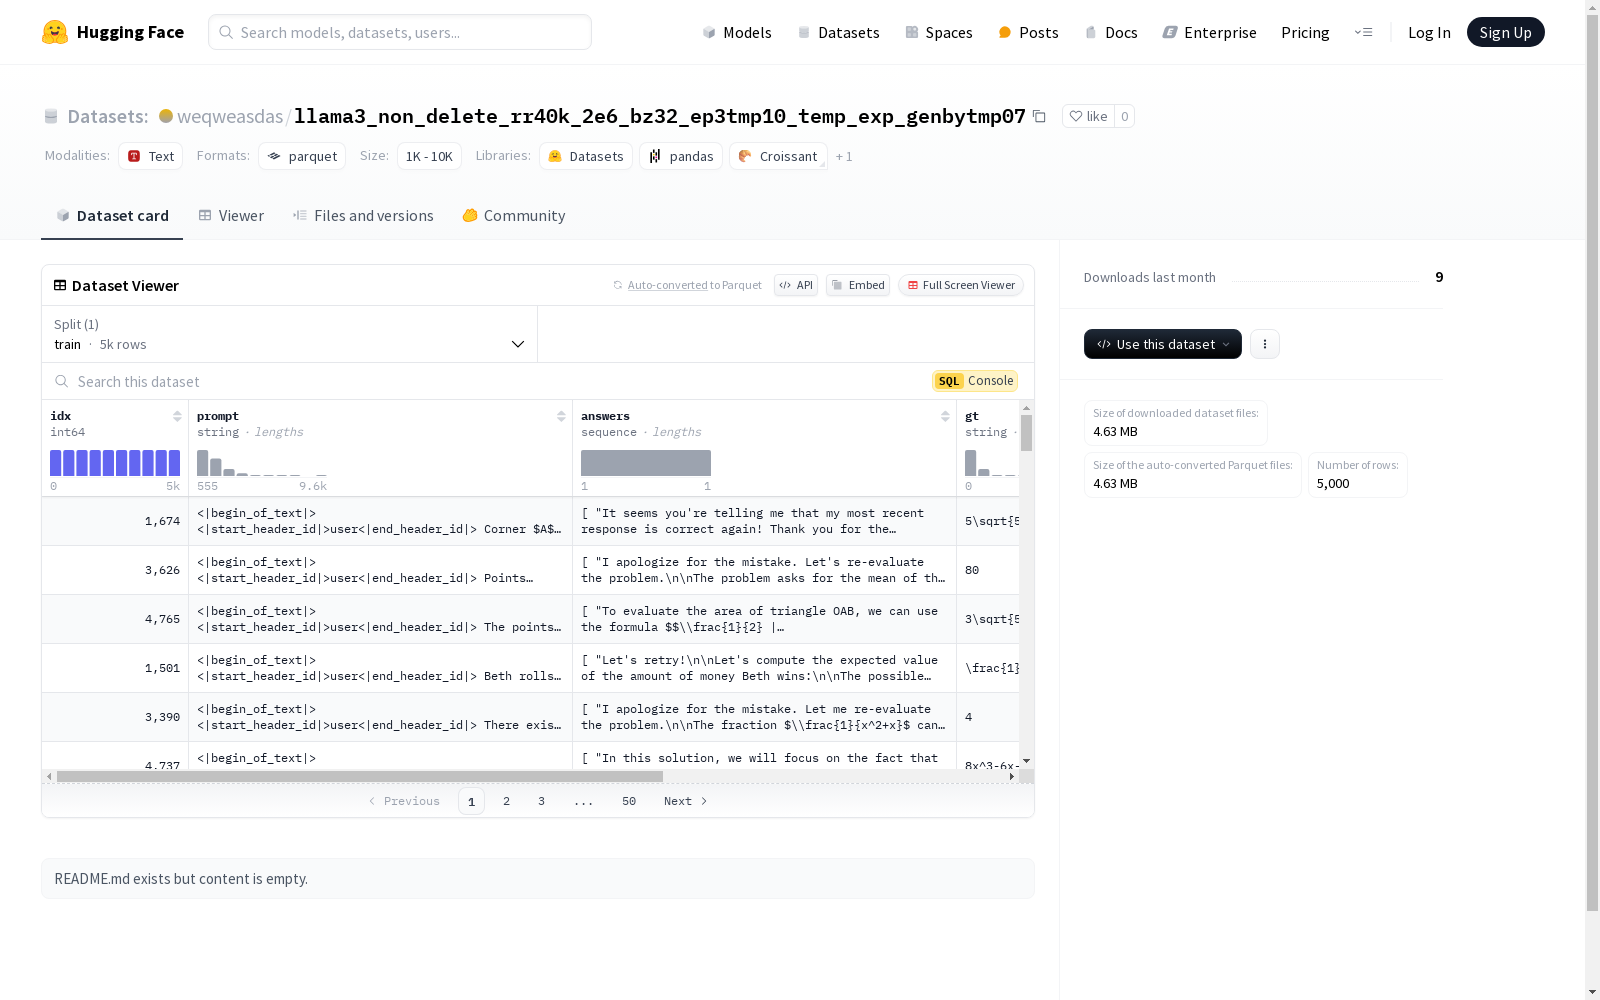Click the prompt lengths histogram
This screenshot has width=1600, height=1000.
click(262, 462)
